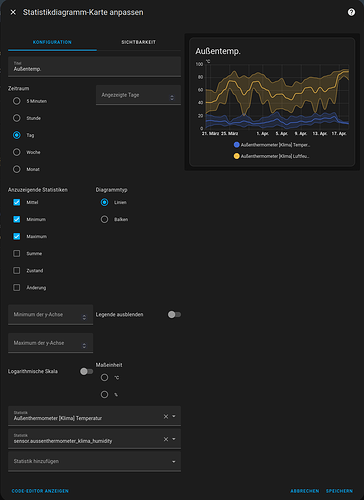Switch to the Sichtbarkeit tab
This screenshot has width=364, height=500.
click(x=139, y=42)
